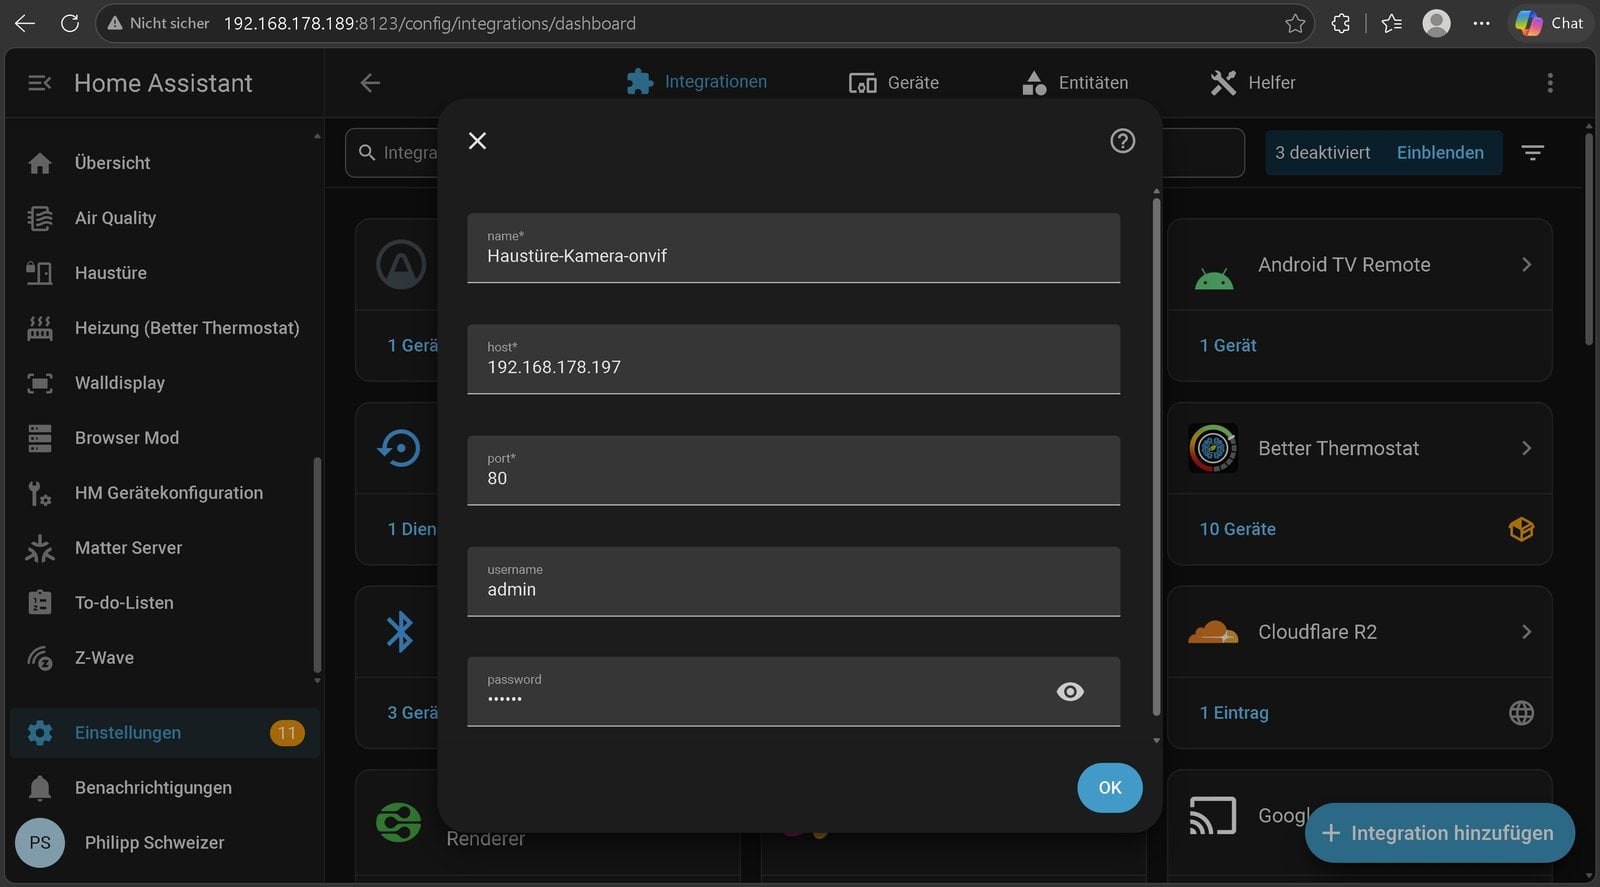Confirm the dialog with OK
Image resolution: width=1600 pixels, height=887 pixels.
1110,788
